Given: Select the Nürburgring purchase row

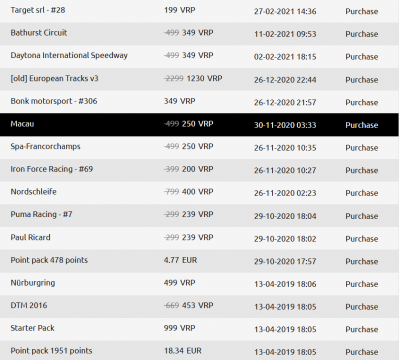Looking at the screenshot, I should pos(199,283).
